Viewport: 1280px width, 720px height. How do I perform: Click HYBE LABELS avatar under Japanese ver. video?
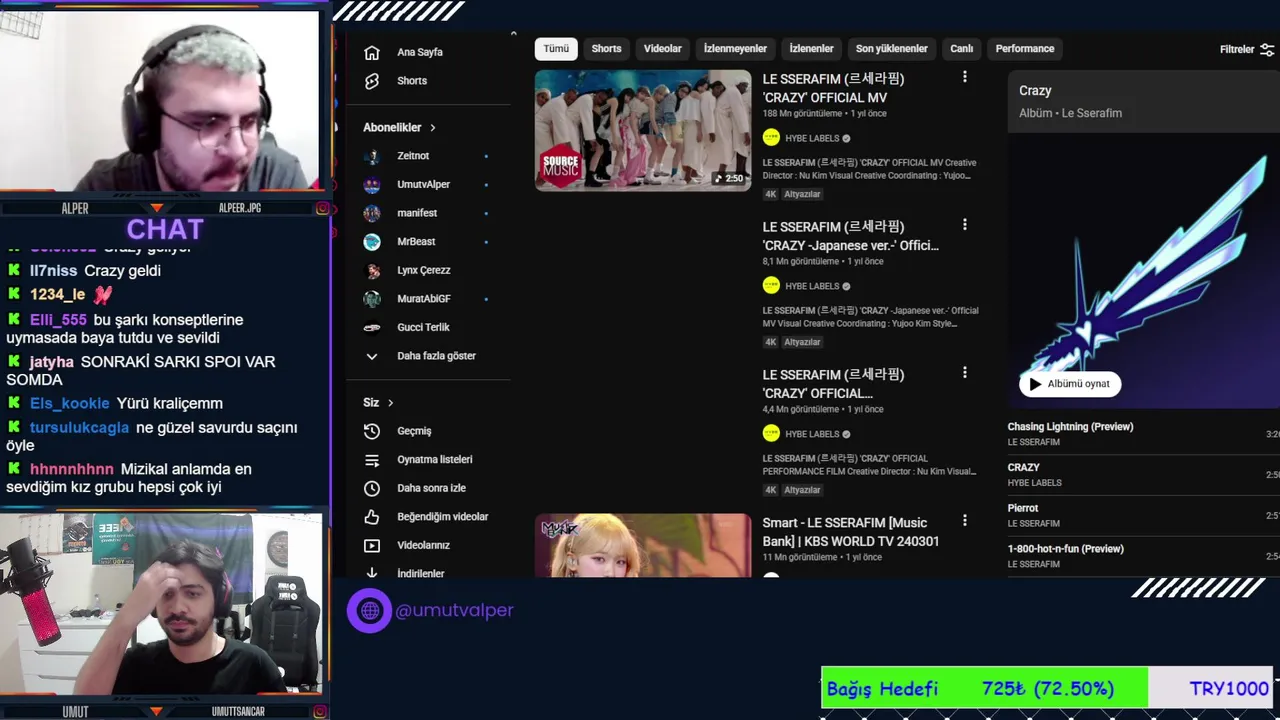click(x=771, y=286)
